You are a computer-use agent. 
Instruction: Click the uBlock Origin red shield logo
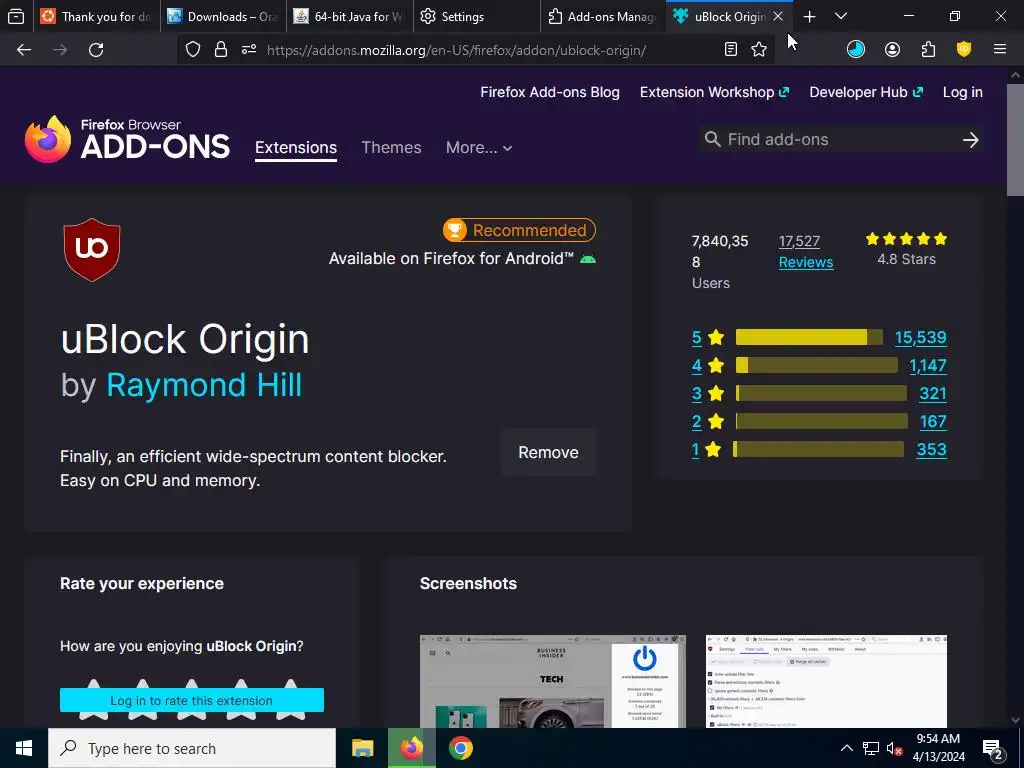pyautogui.click(x=92, y=249)
